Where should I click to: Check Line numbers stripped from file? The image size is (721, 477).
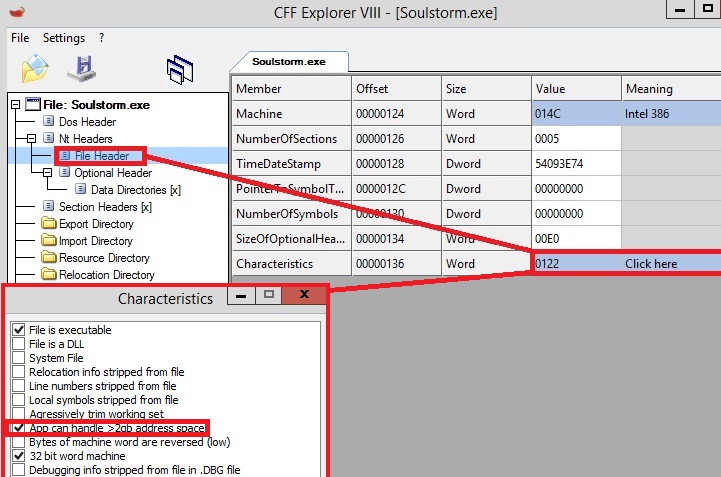click(18, 385)
